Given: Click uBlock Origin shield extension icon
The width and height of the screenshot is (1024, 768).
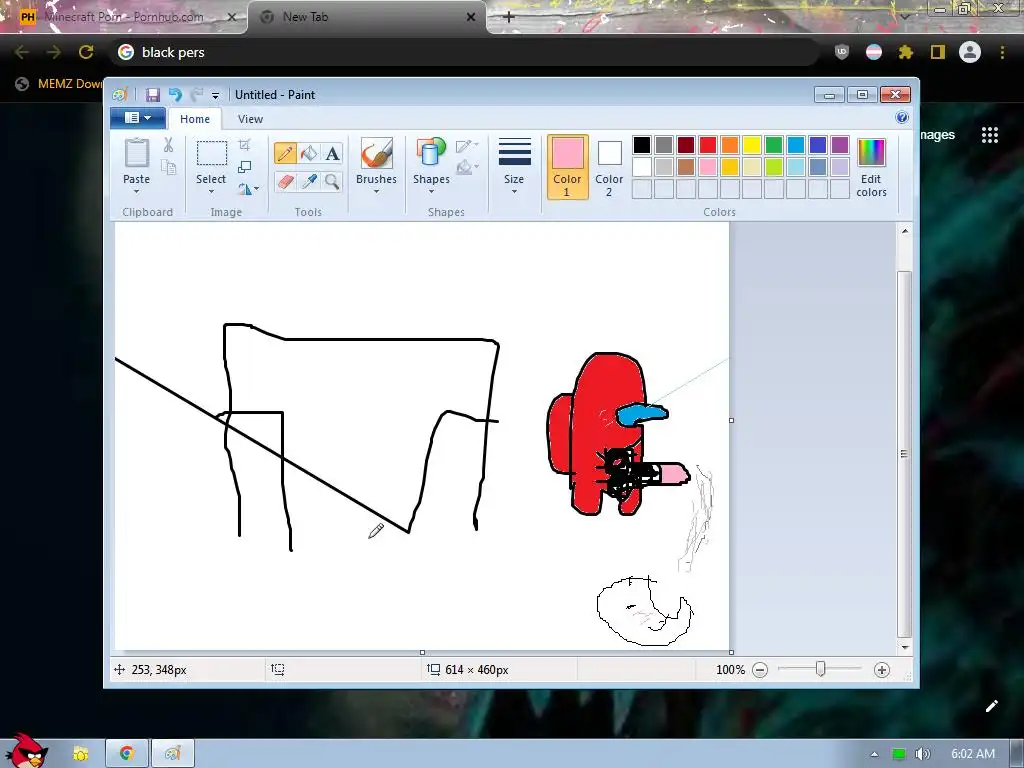Looking at the screenshot, I should pos(842,52).
